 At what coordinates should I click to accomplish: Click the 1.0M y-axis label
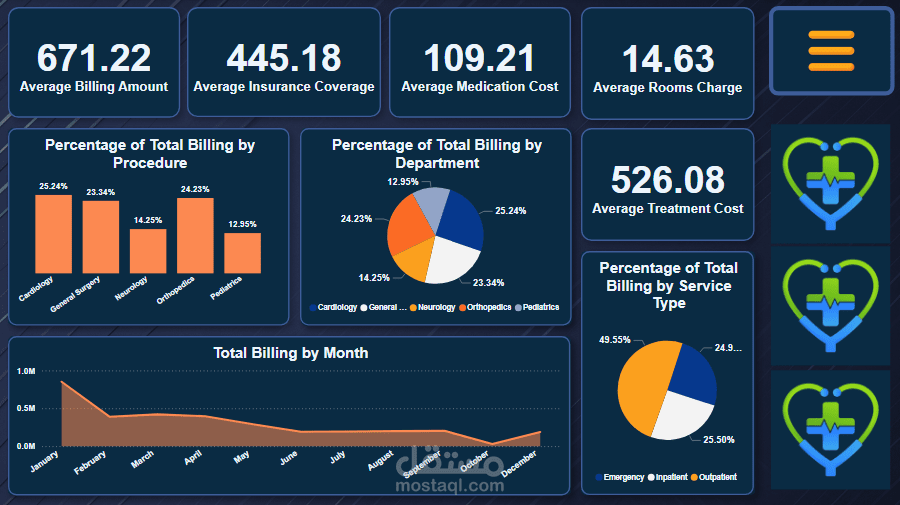click(x=26, y=371)
